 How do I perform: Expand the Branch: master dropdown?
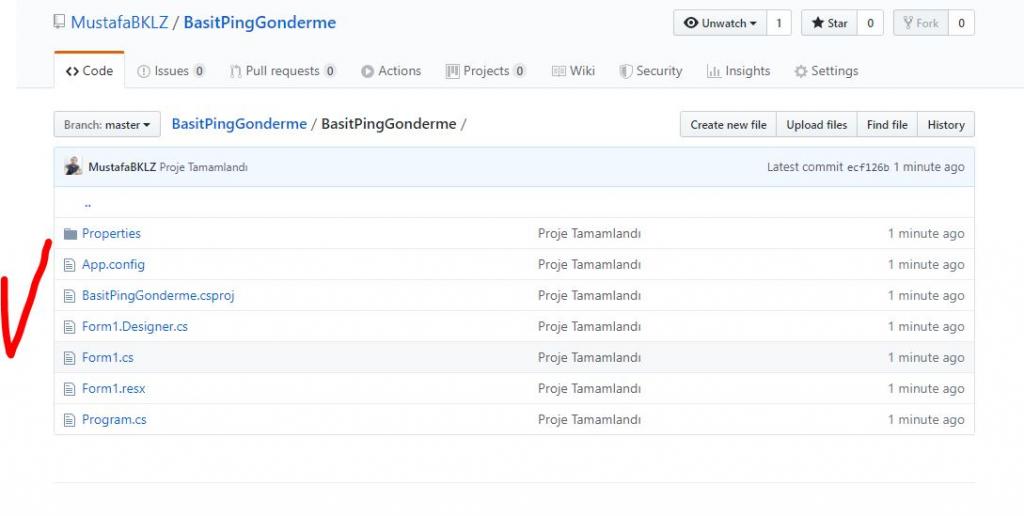point(107,124)
